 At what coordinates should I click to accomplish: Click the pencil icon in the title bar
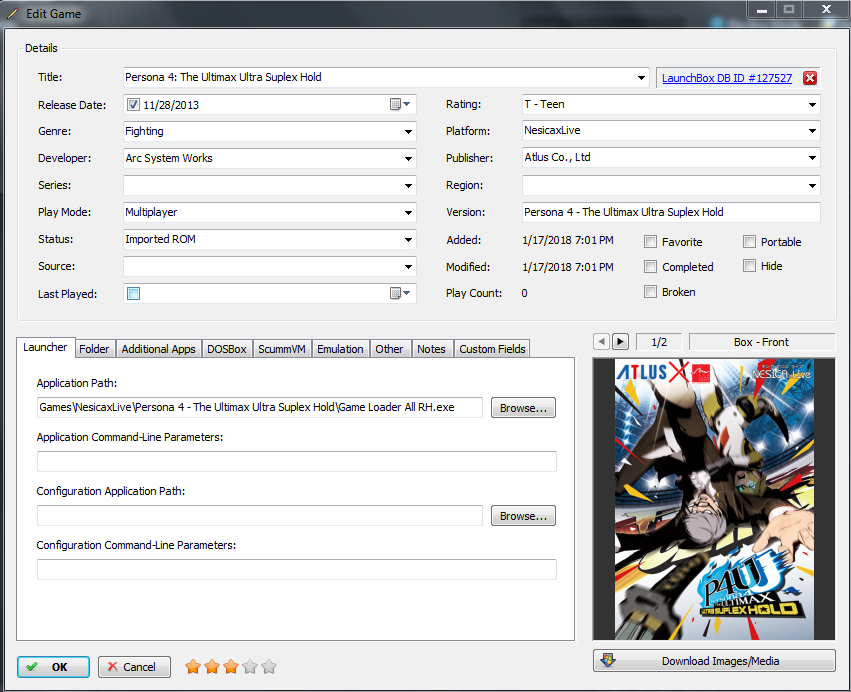point(12,14)
